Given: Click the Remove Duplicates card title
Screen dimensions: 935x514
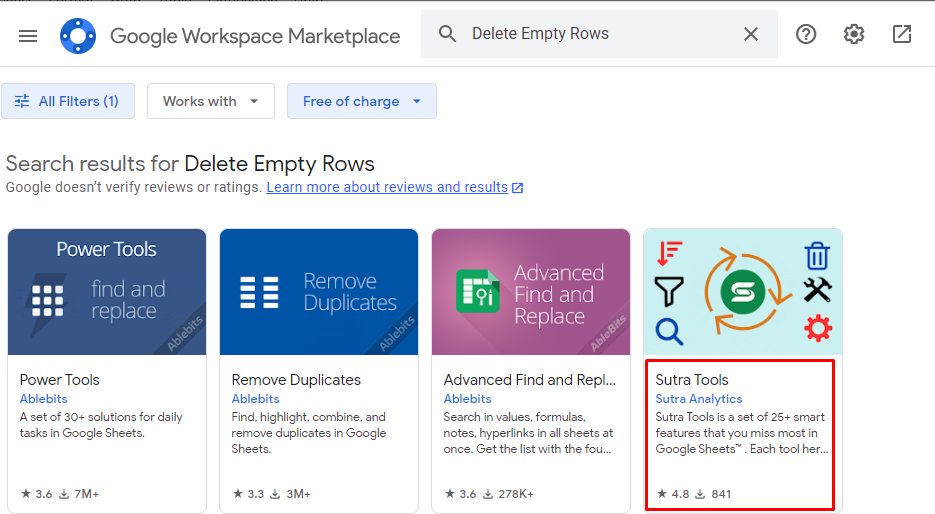Looking at the screenshot, I should coord(296,380).
